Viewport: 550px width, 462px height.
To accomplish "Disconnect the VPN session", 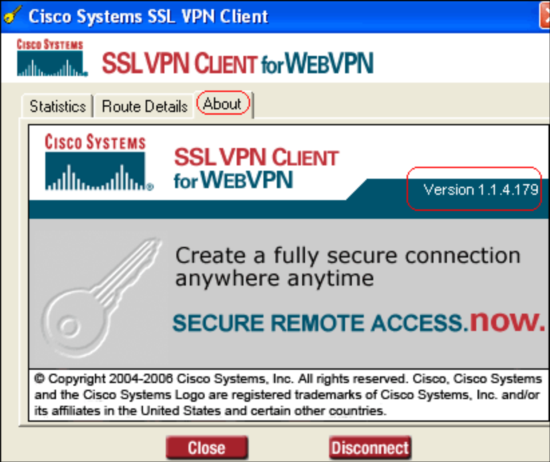I will pos(370,448).
